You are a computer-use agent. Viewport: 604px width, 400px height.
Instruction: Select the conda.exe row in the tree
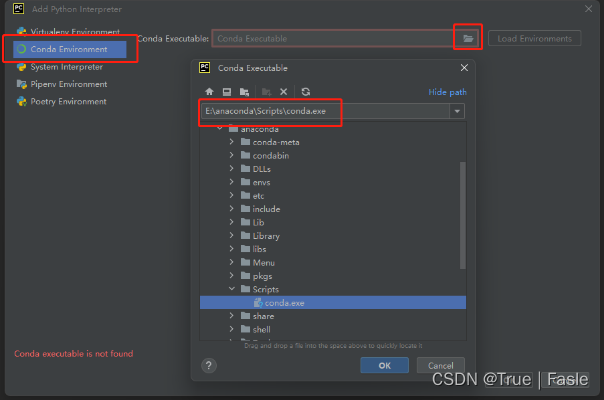[x=333, y=303]
